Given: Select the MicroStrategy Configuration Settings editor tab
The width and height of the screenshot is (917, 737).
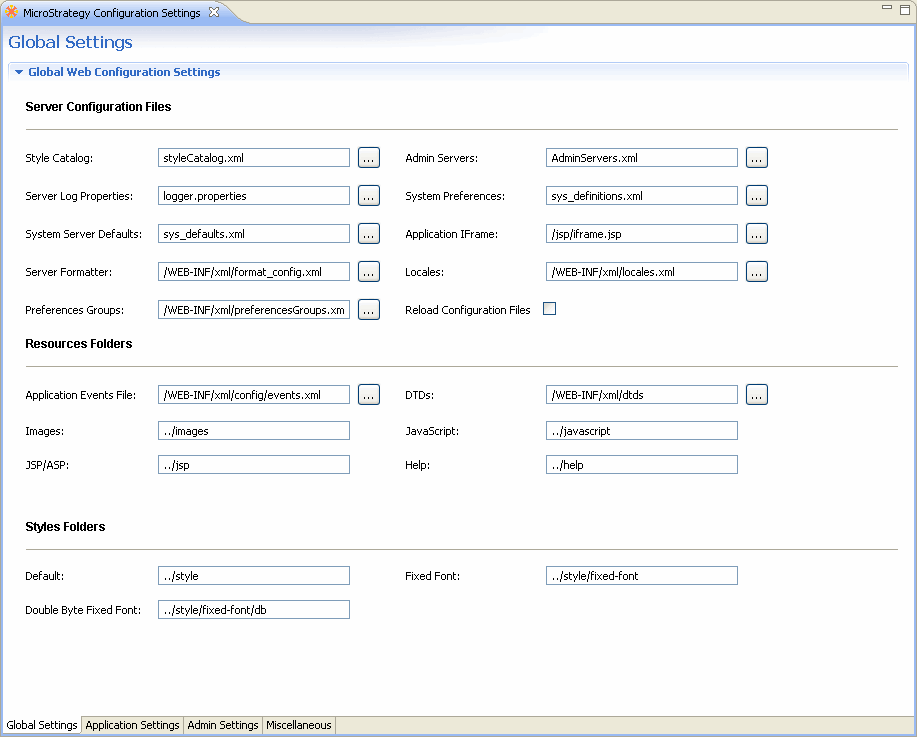Looking at the screenshot, I should (112, 12).
